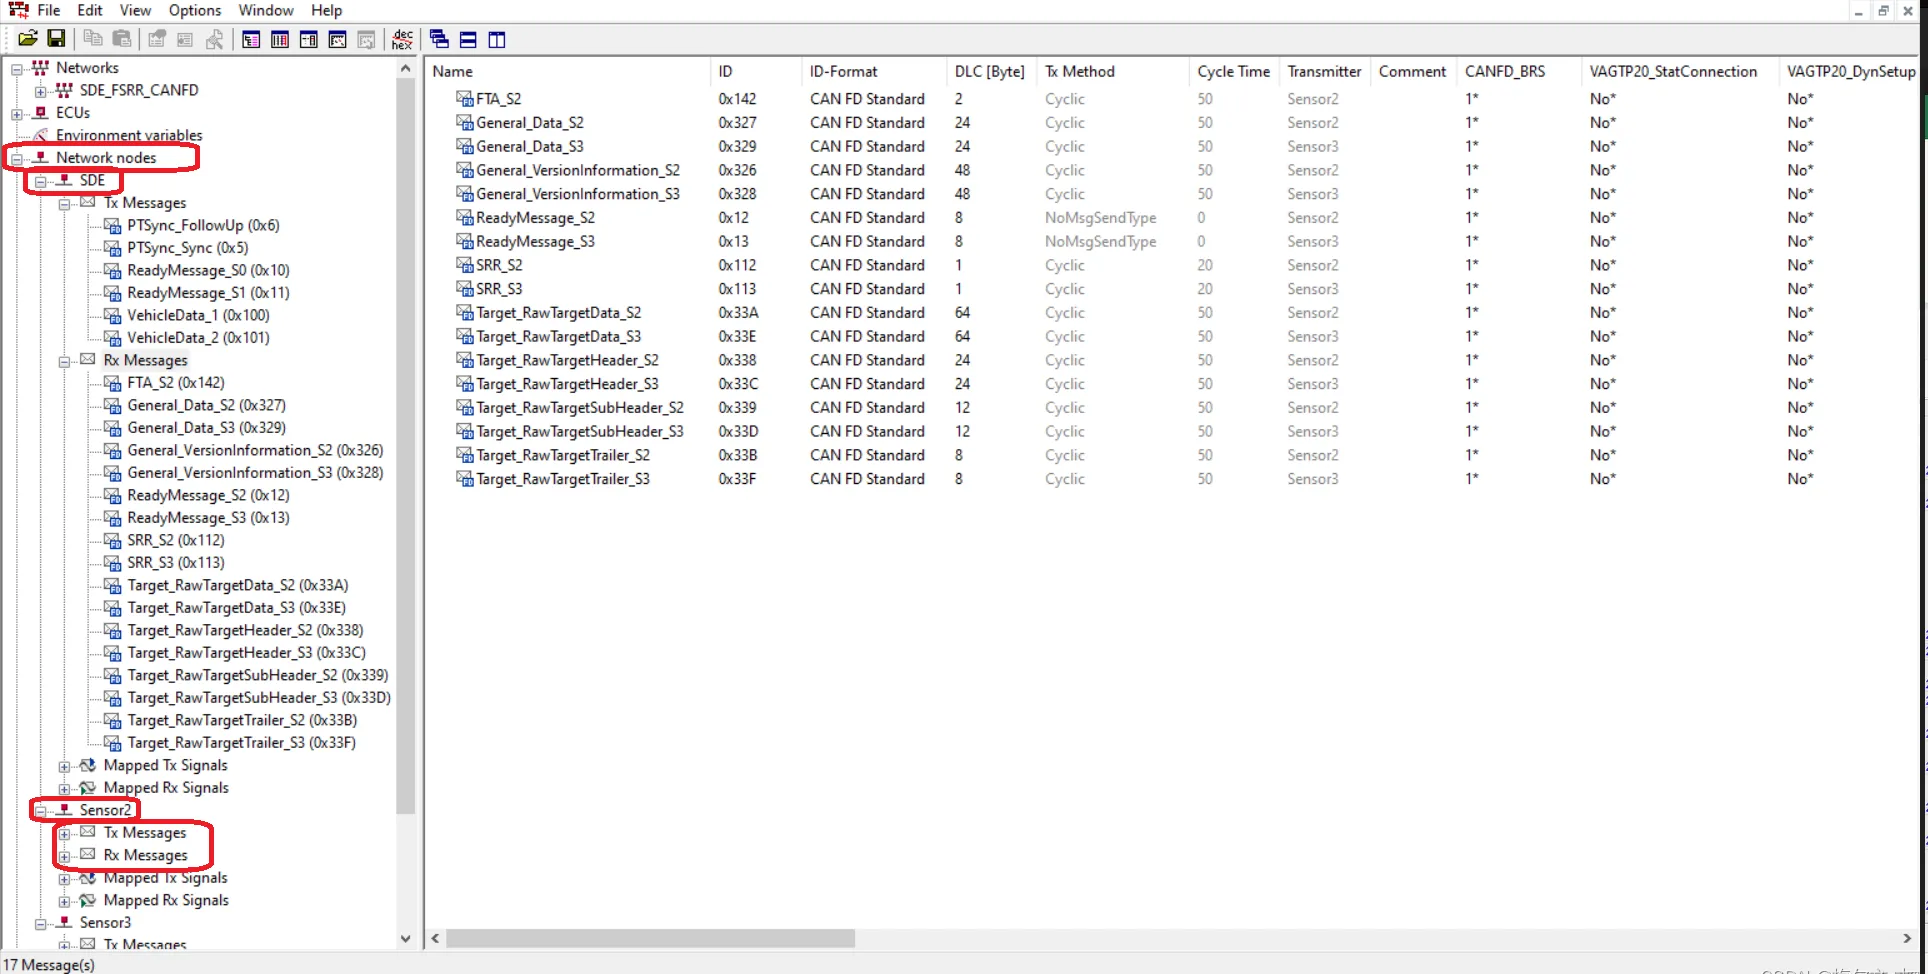Collapse the SDE network node
The height and width of the screenshot is (974, 1928).
click(41, 181)
